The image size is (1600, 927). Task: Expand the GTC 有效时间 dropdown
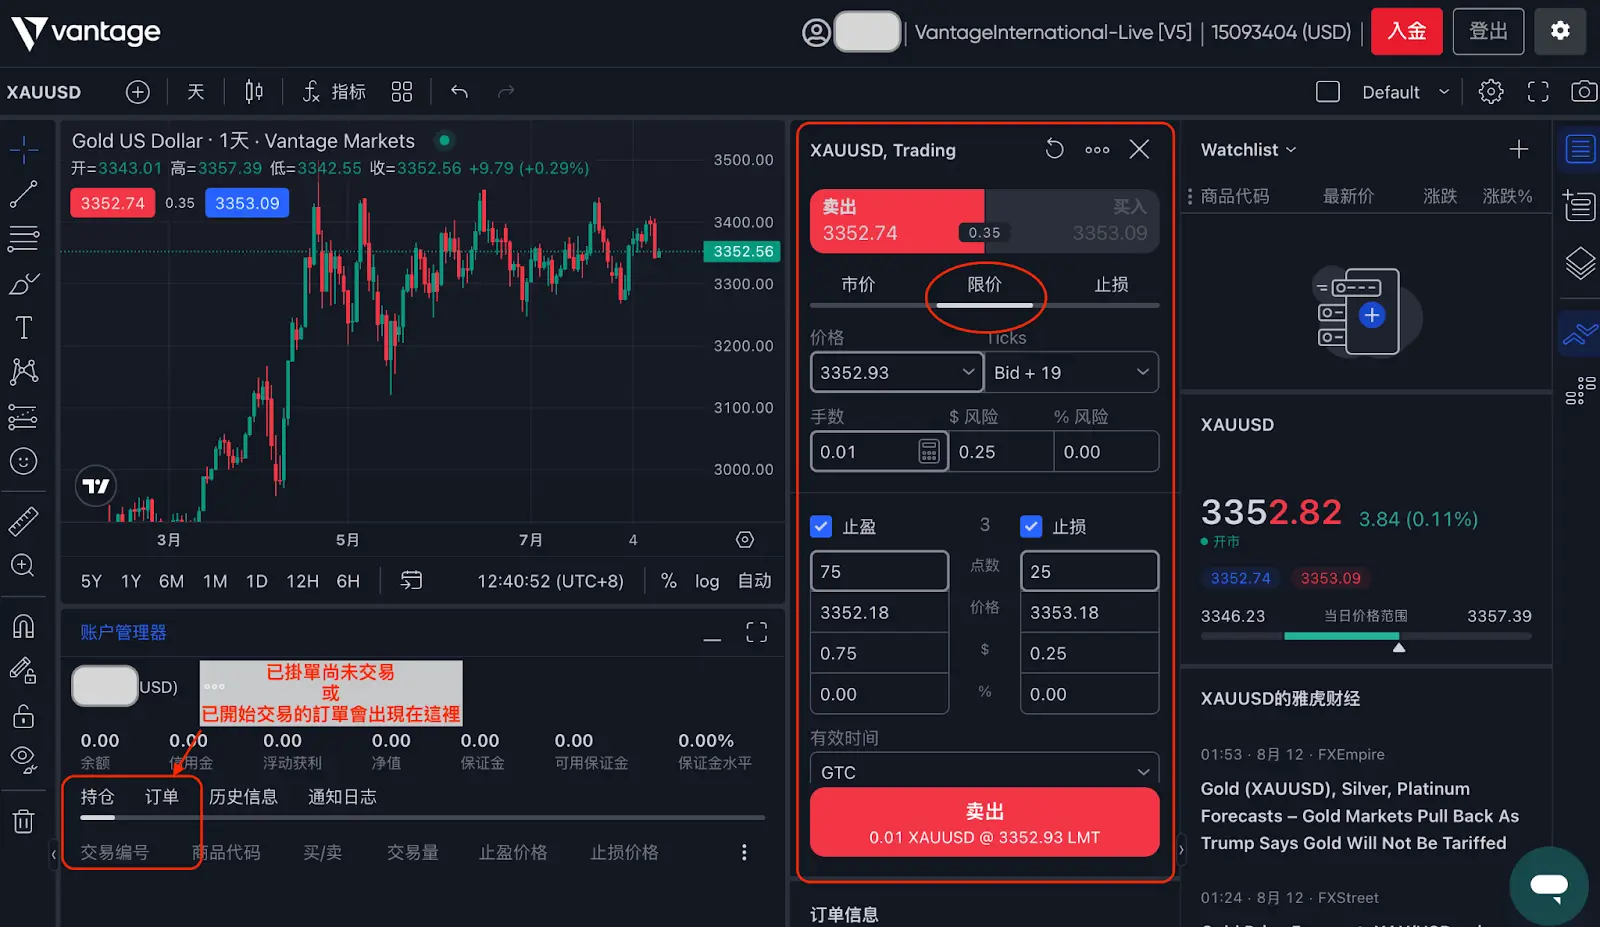pyautogui.click(x=984, y=772)
